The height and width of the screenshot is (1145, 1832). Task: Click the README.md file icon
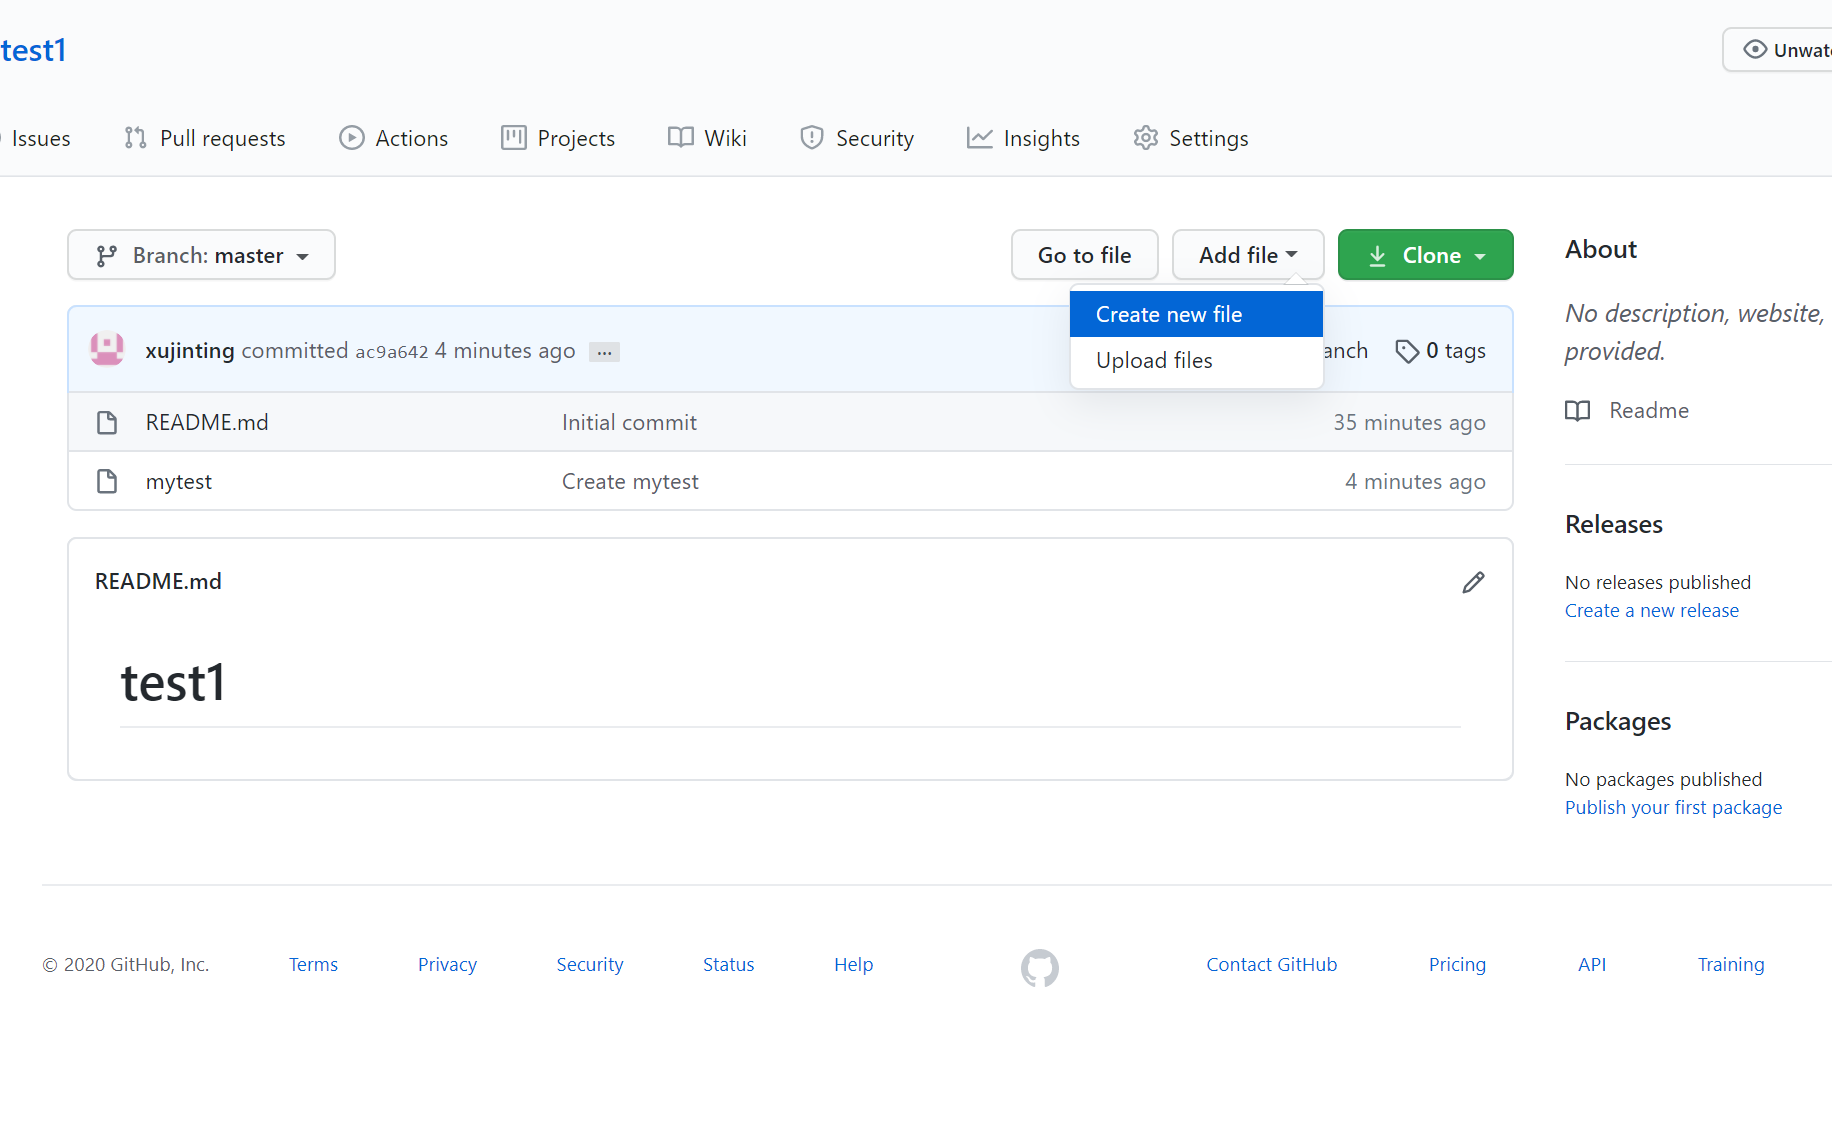click(107, 422)
